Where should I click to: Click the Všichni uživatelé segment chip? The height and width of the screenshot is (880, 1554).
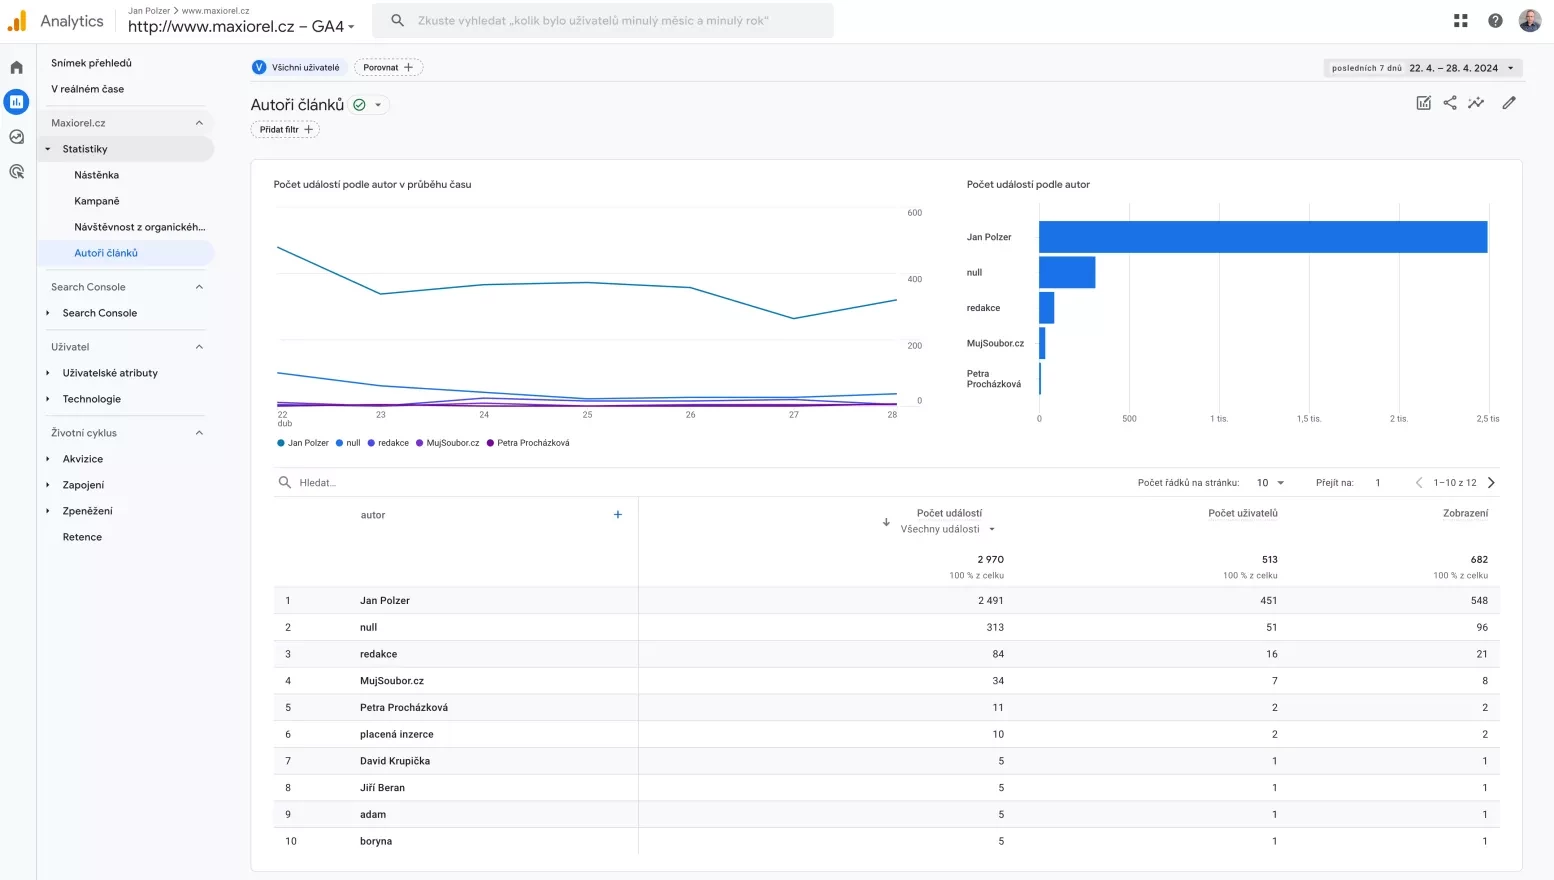pyautogui.click(x=297, y=67)
